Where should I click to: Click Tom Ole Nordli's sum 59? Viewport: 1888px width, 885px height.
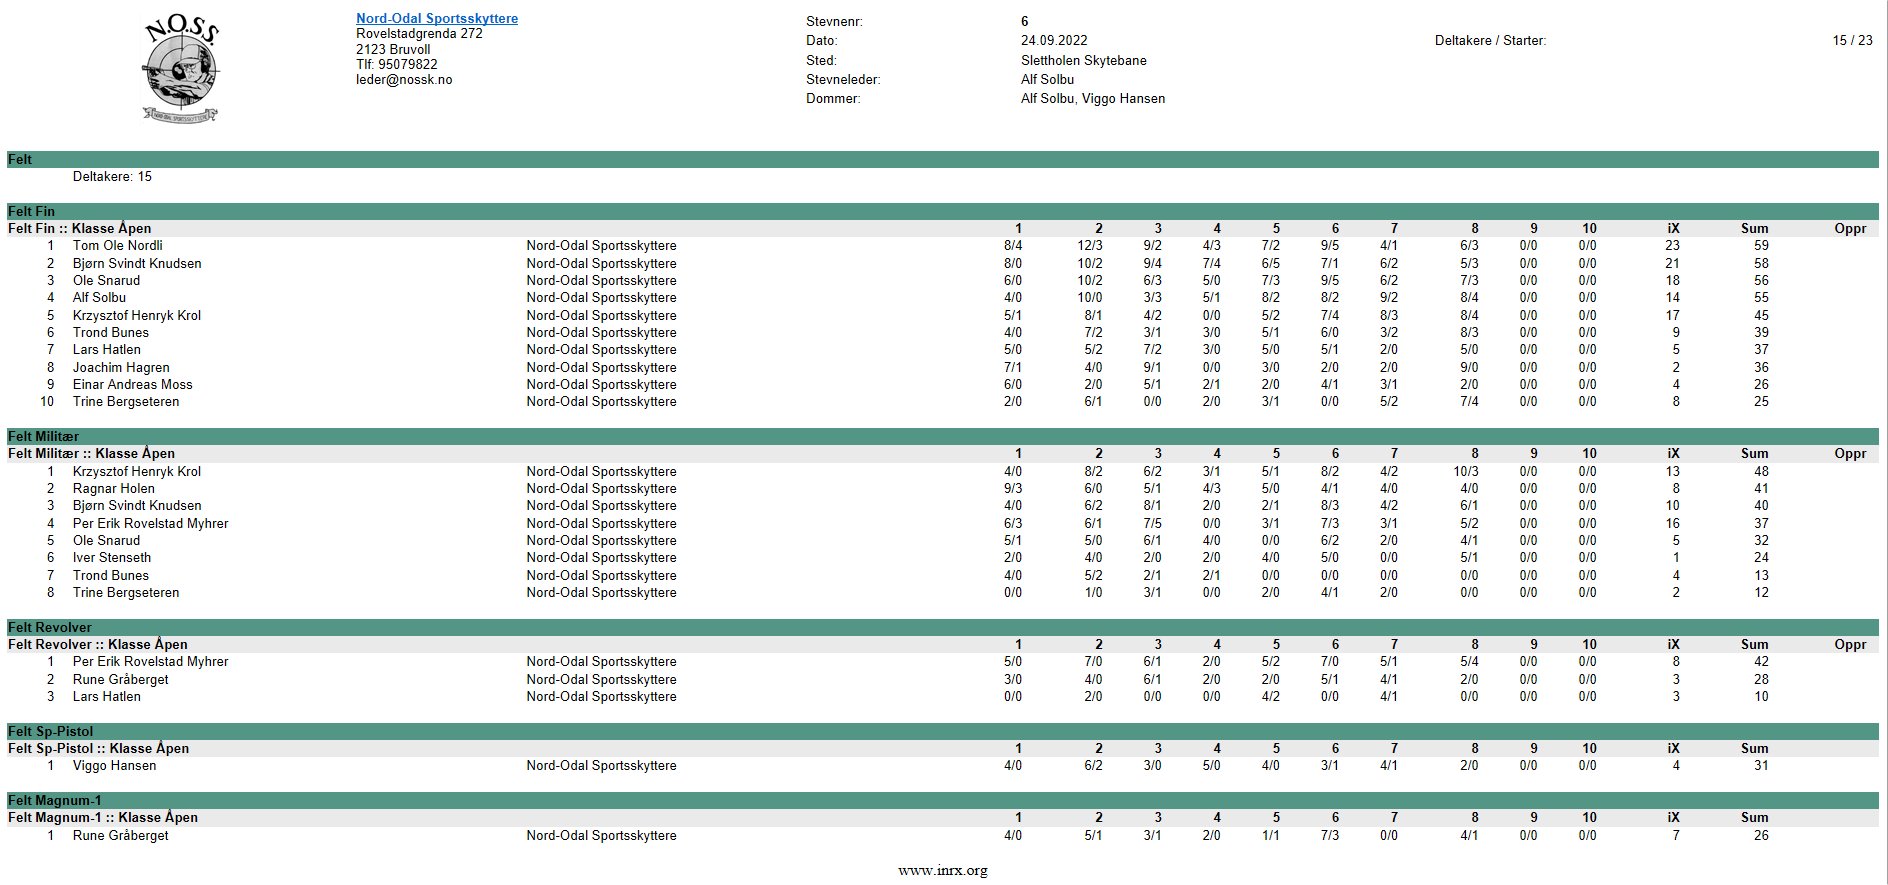[1761, 246]
